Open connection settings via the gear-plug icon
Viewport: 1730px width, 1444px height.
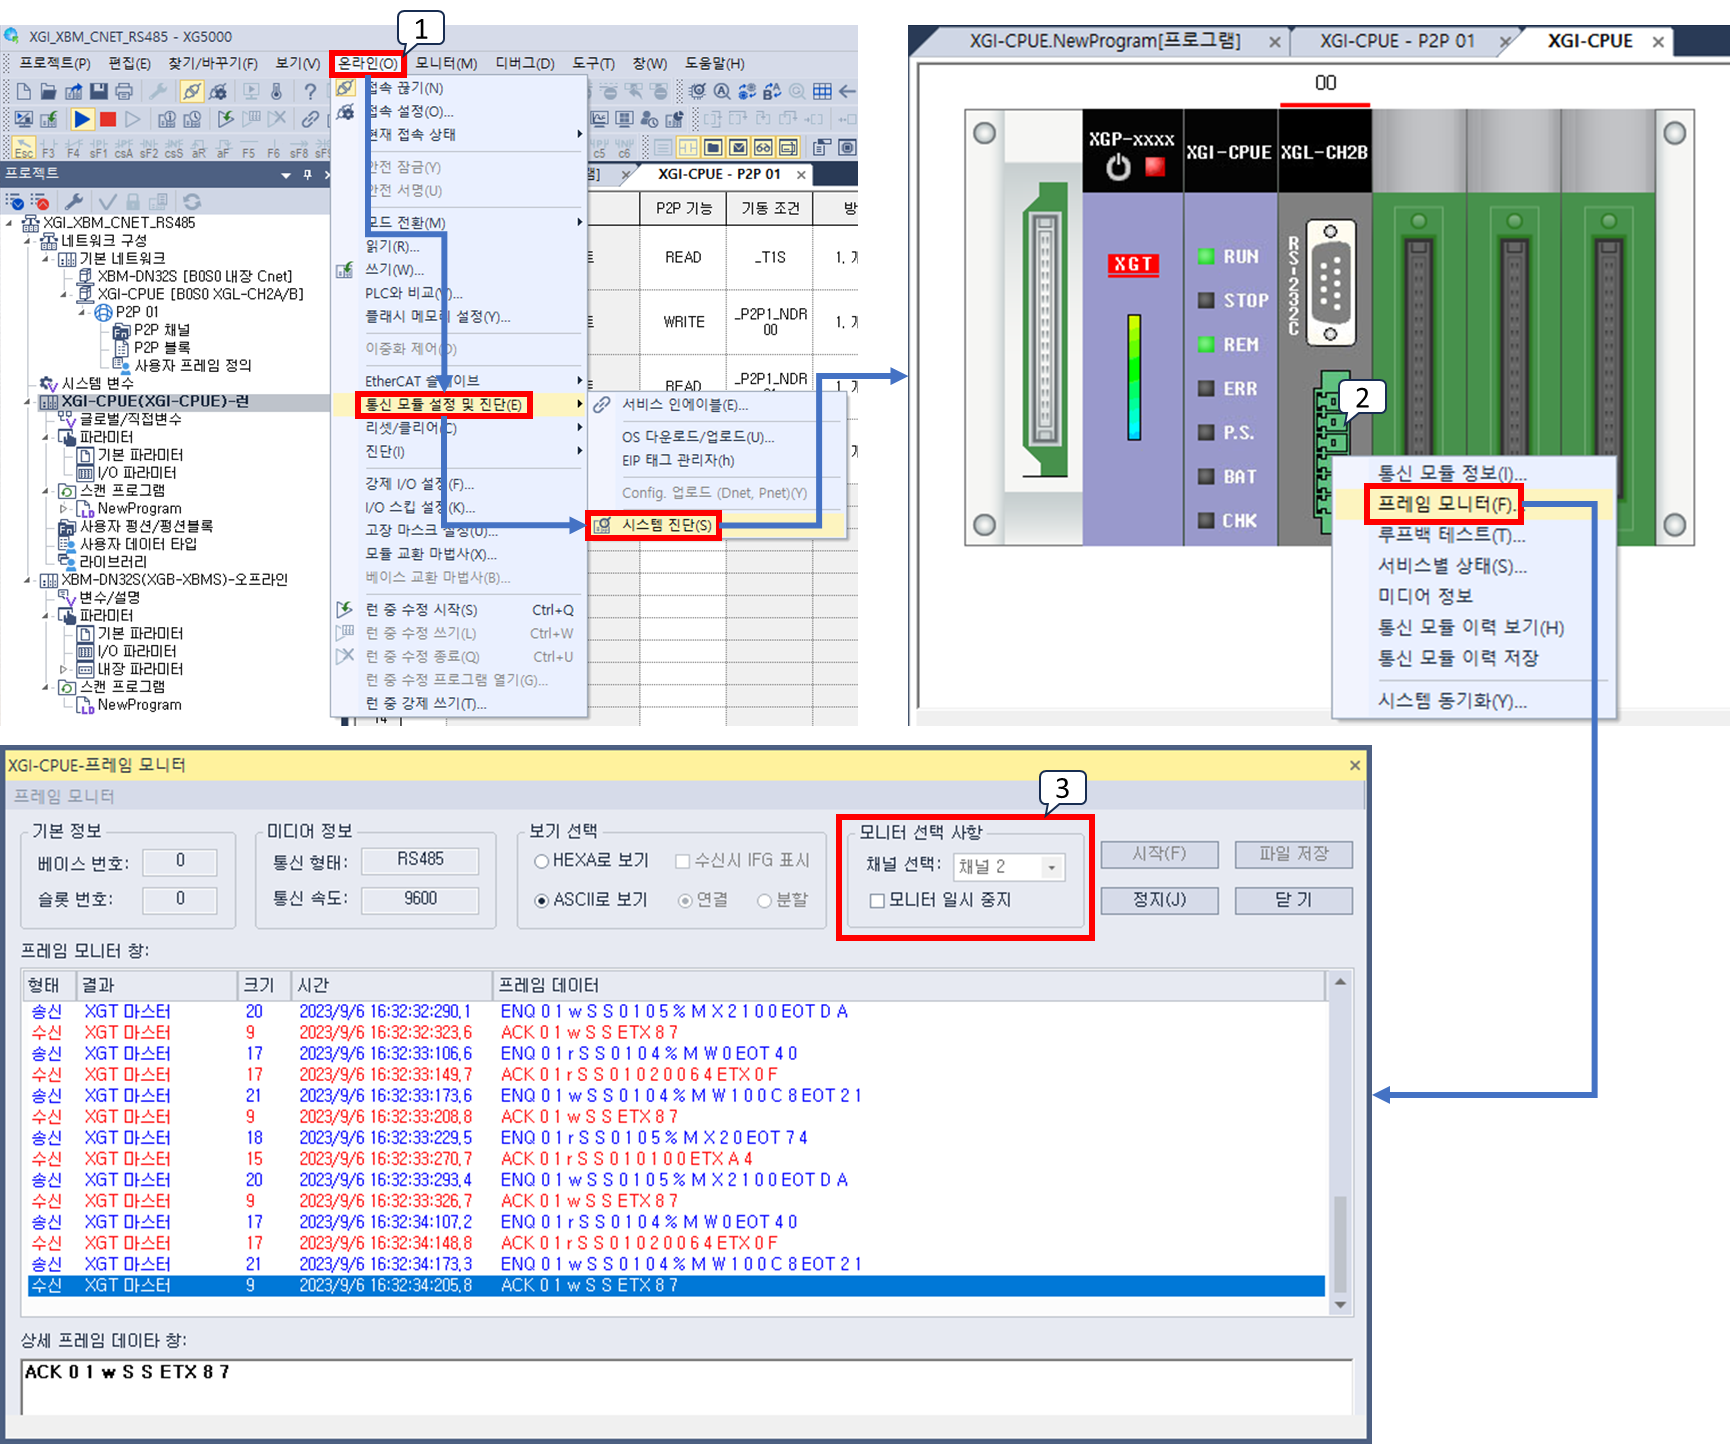click(x=218, y=91)
